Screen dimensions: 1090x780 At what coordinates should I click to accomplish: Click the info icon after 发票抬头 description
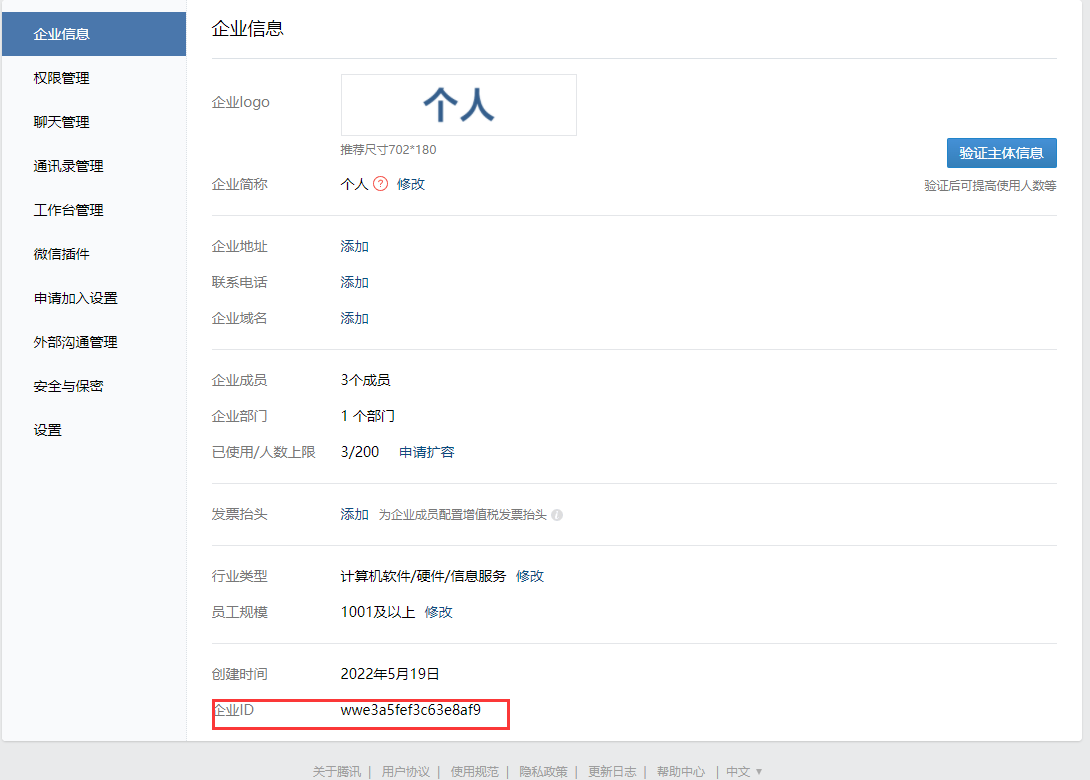557,515
